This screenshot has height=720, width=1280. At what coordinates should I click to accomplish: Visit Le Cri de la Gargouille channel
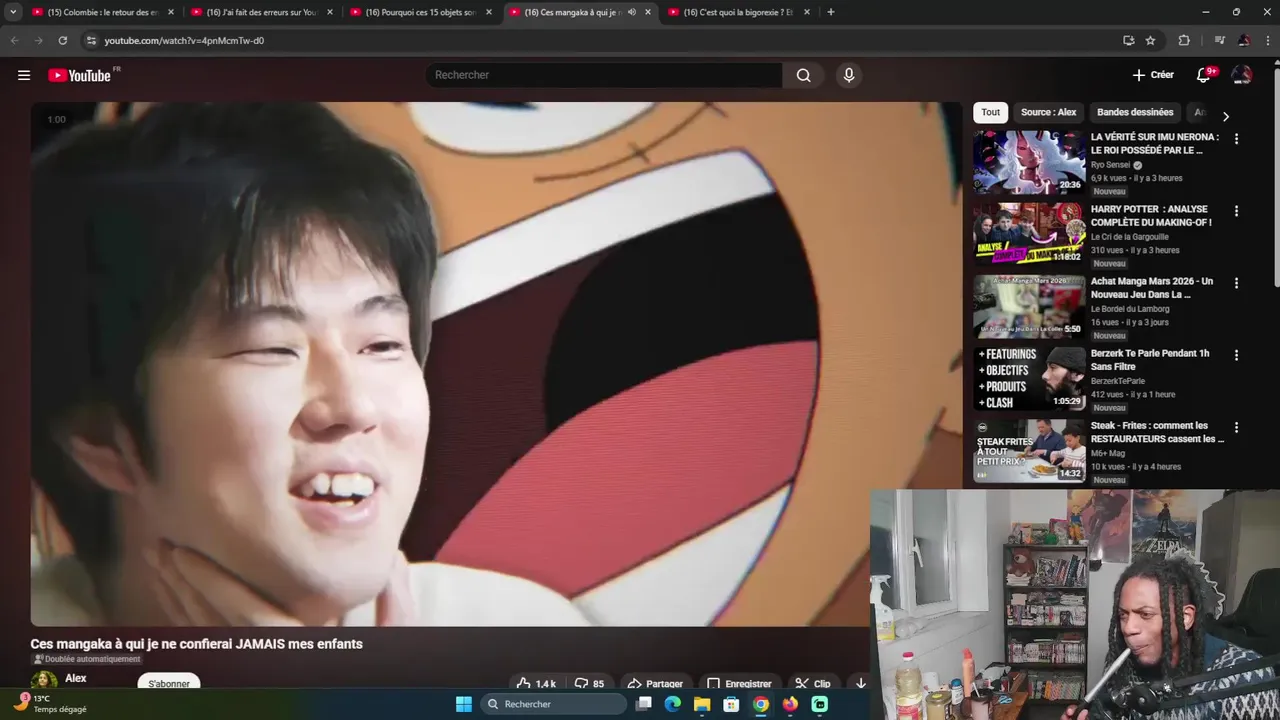tap(1130, 237)
